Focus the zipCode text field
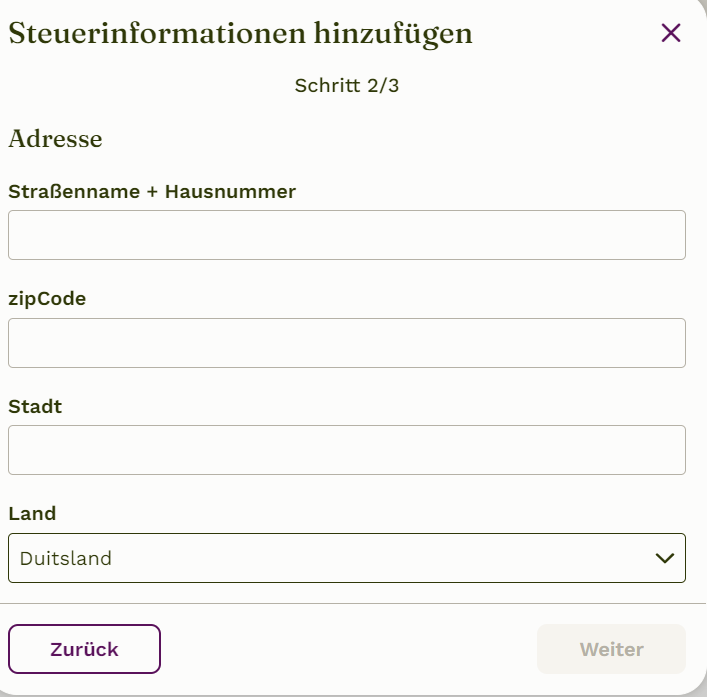 (x=347, y=343)
